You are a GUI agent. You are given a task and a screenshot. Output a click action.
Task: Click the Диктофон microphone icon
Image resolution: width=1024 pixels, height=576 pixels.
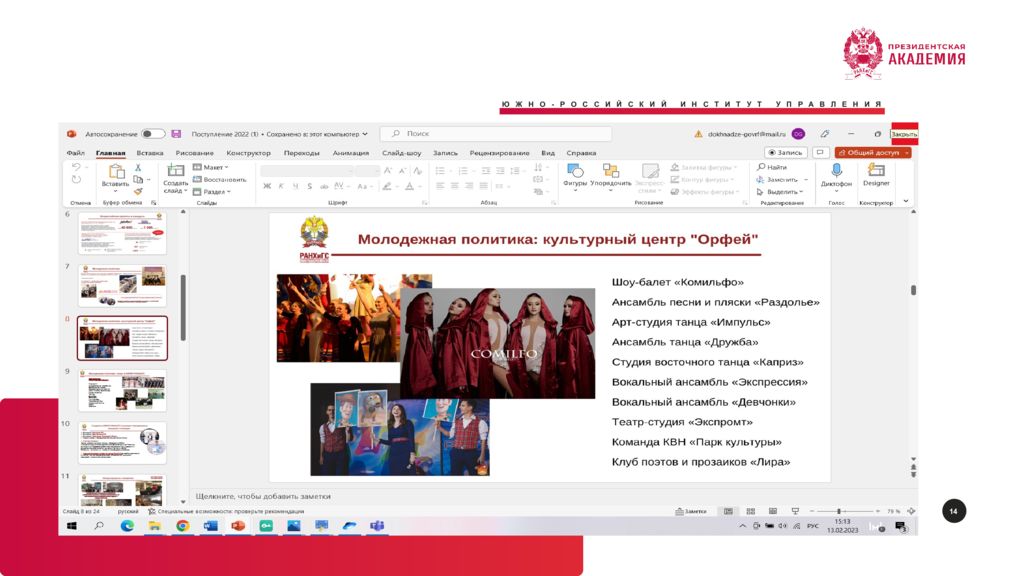tap(837, 171)
